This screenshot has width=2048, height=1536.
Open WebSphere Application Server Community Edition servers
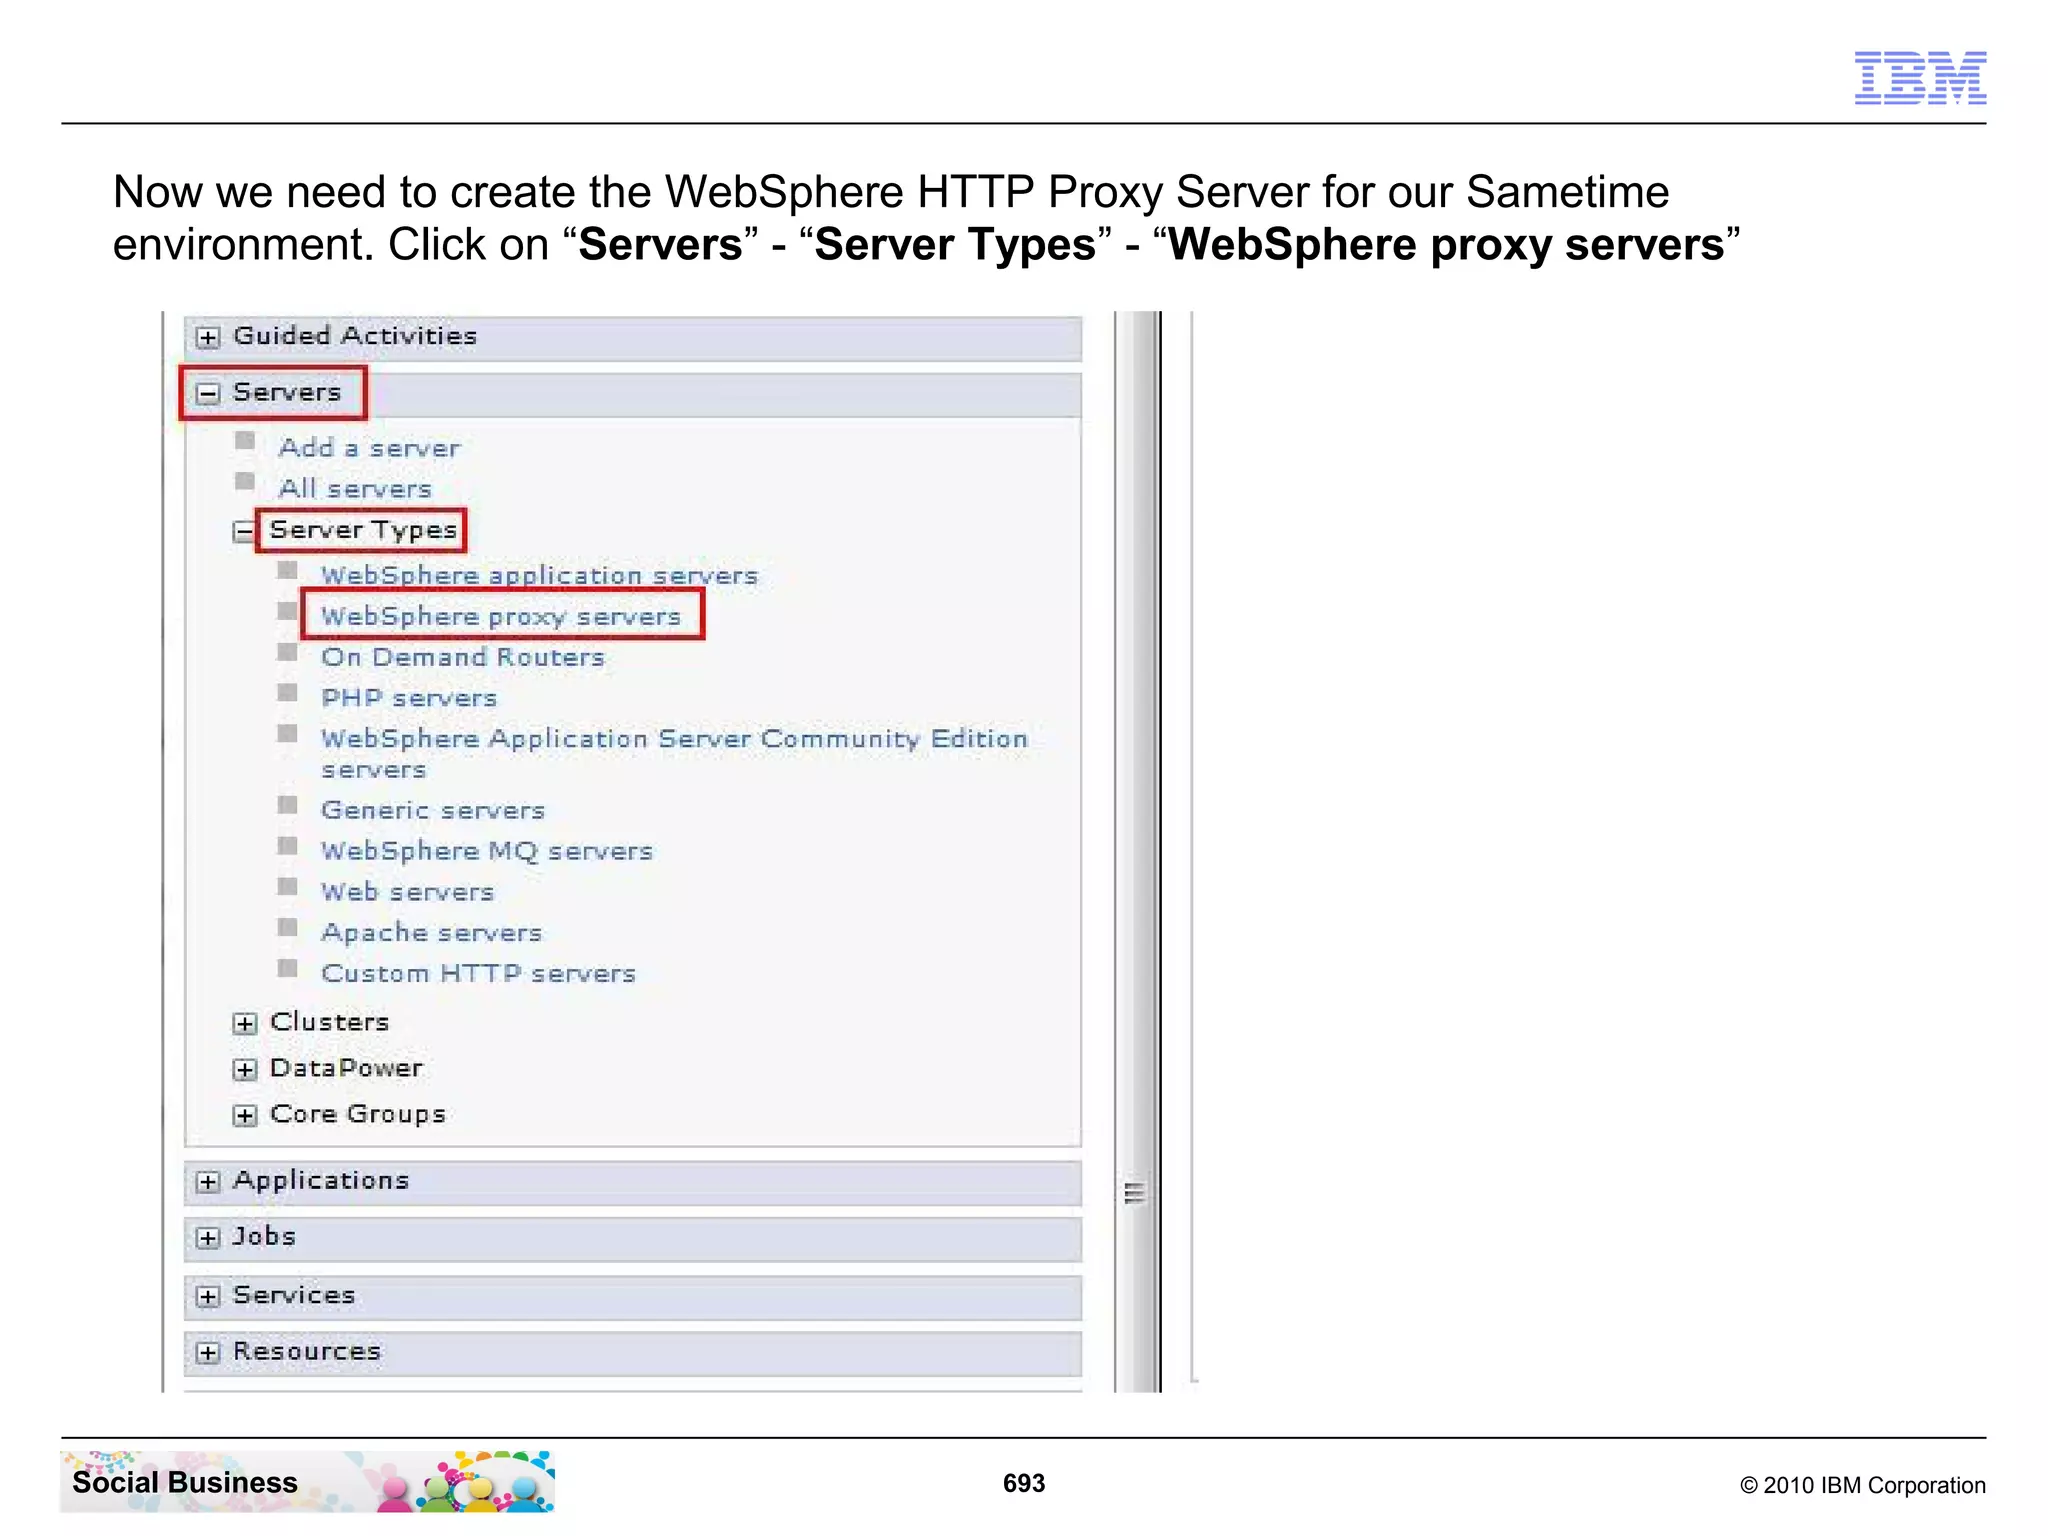pos(674,754)
